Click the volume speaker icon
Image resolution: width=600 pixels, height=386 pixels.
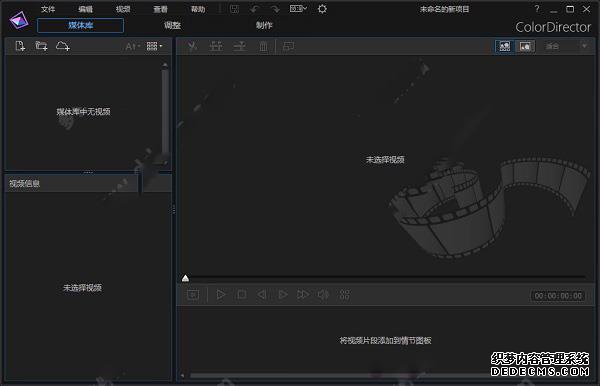point(323,295)
